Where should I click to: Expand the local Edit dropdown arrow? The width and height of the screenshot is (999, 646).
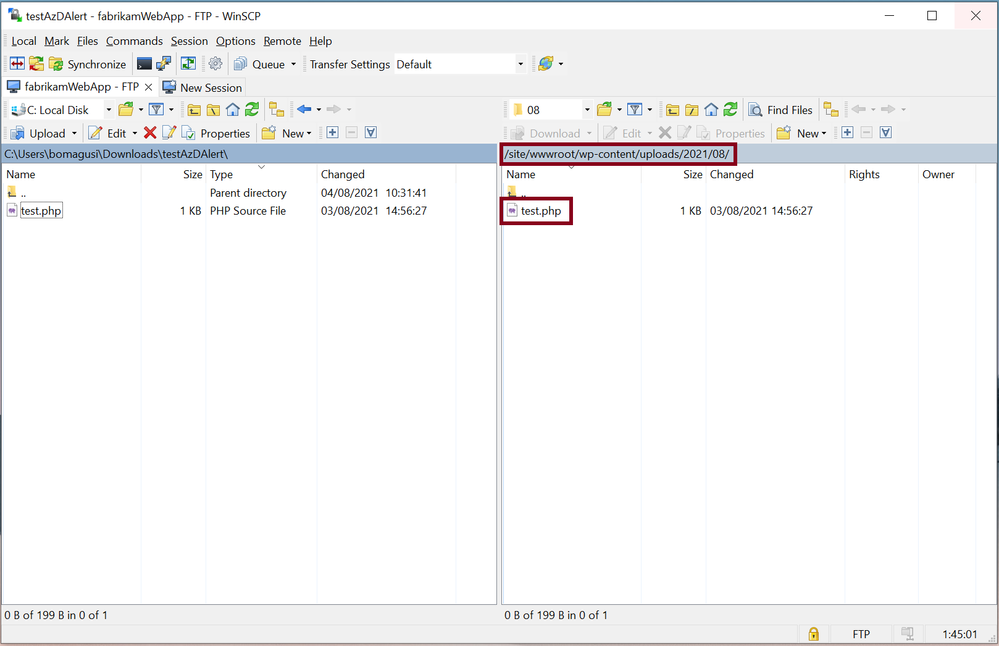[134, 133]
